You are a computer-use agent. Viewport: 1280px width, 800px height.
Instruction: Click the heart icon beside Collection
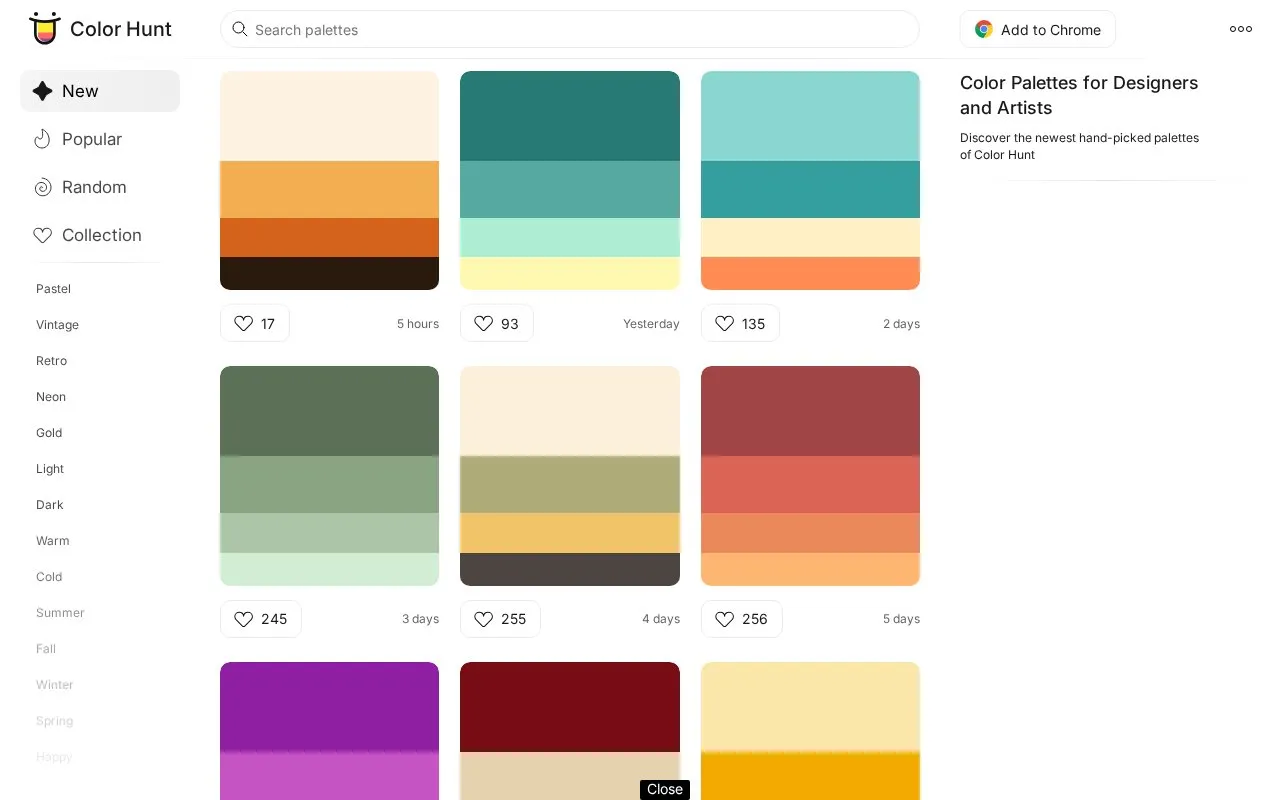point(42,235)
